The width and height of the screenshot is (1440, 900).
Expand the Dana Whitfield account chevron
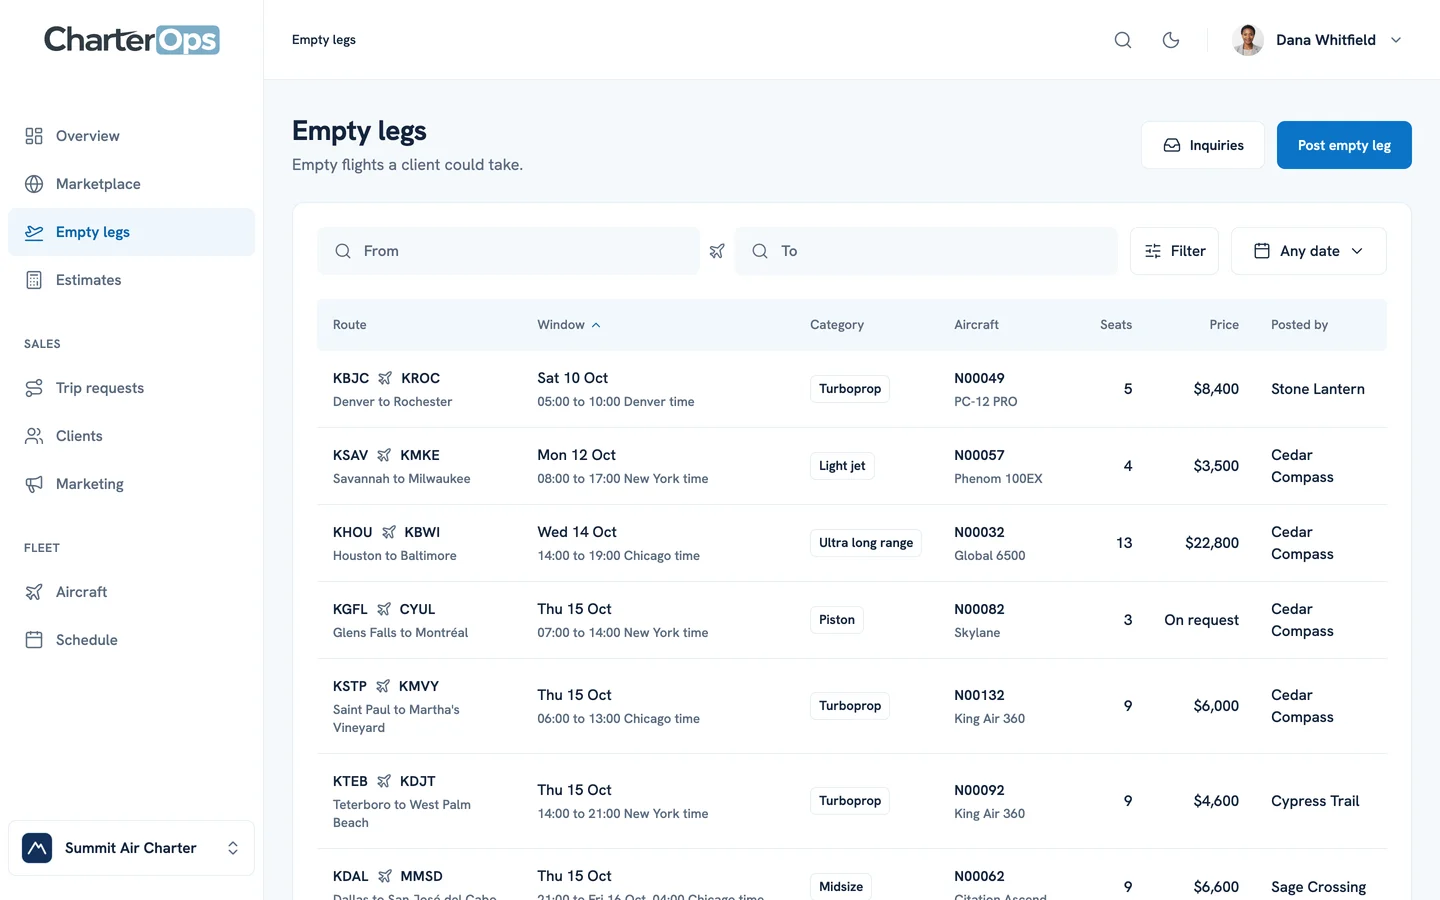coord(1396,40)
